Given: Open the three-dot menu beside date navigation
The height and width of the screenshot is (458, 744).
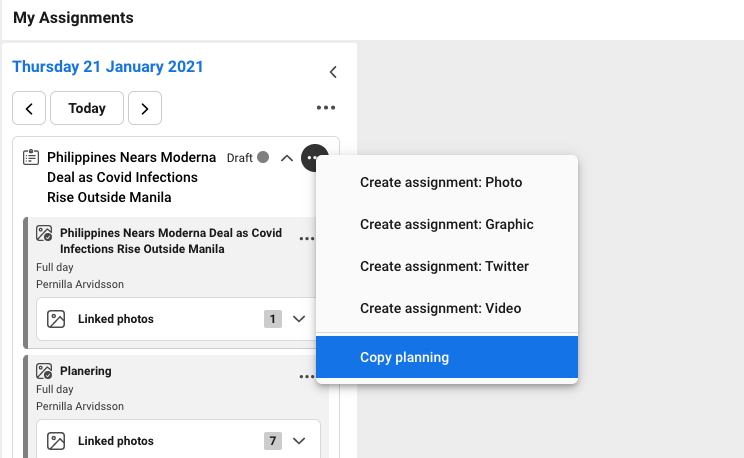Looking at the screenshot, I should (325, 108).
